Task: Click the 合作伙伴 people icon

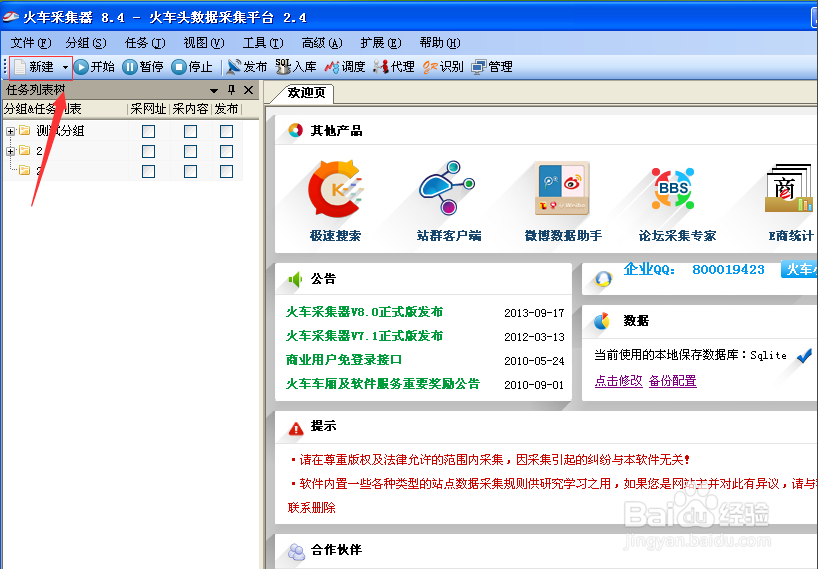Action: [x=296, y=551]
